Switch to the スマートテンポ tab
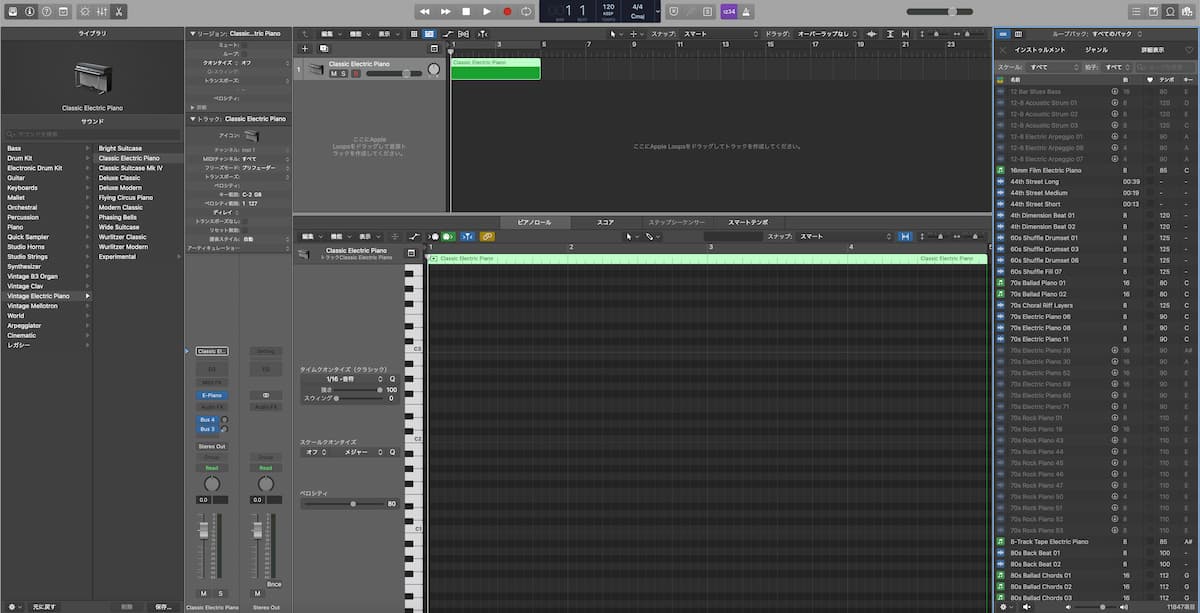Viewport: 1200px width, 613px height. pos(748,222)
